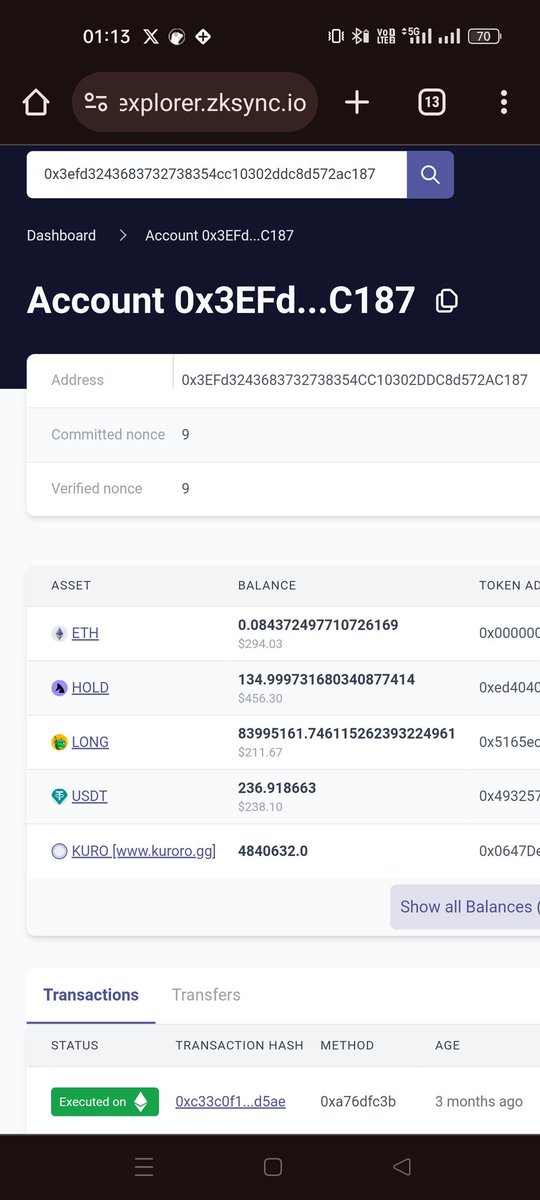The height and width of the screenshot is (1200, 540).
Task: Click the Executed on status badge
Action: (105, 1102)
